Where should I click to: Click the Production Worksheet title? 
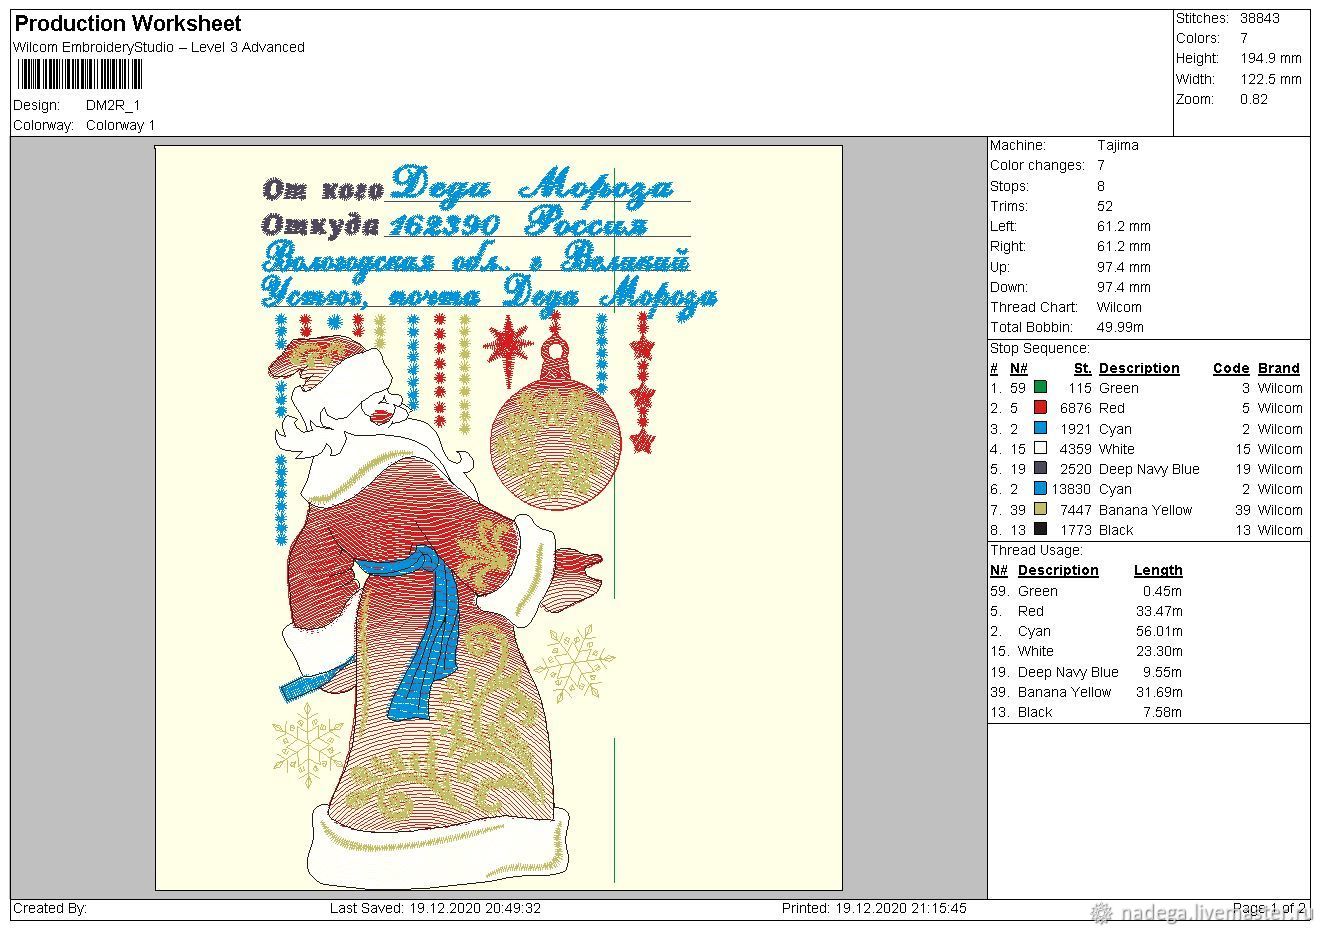[x=128, y=24]
